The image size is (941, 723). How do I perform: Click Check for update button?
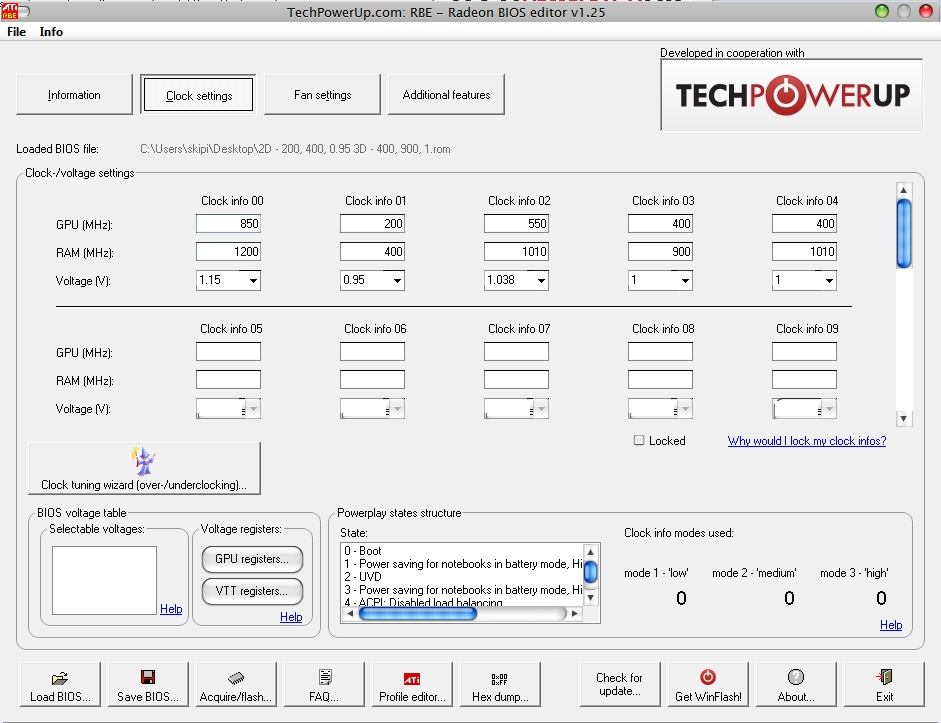(x=620, y=685)
